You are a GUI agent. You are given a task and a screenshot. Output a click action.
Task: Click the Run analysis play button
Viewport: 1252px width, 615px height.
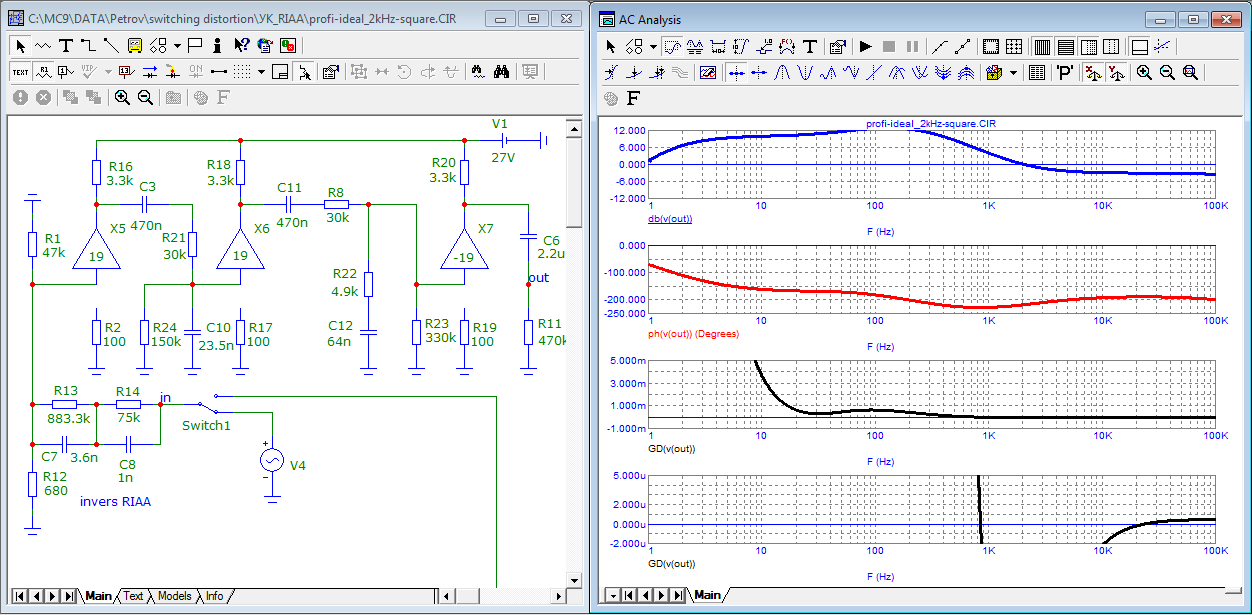coord(865,46)
